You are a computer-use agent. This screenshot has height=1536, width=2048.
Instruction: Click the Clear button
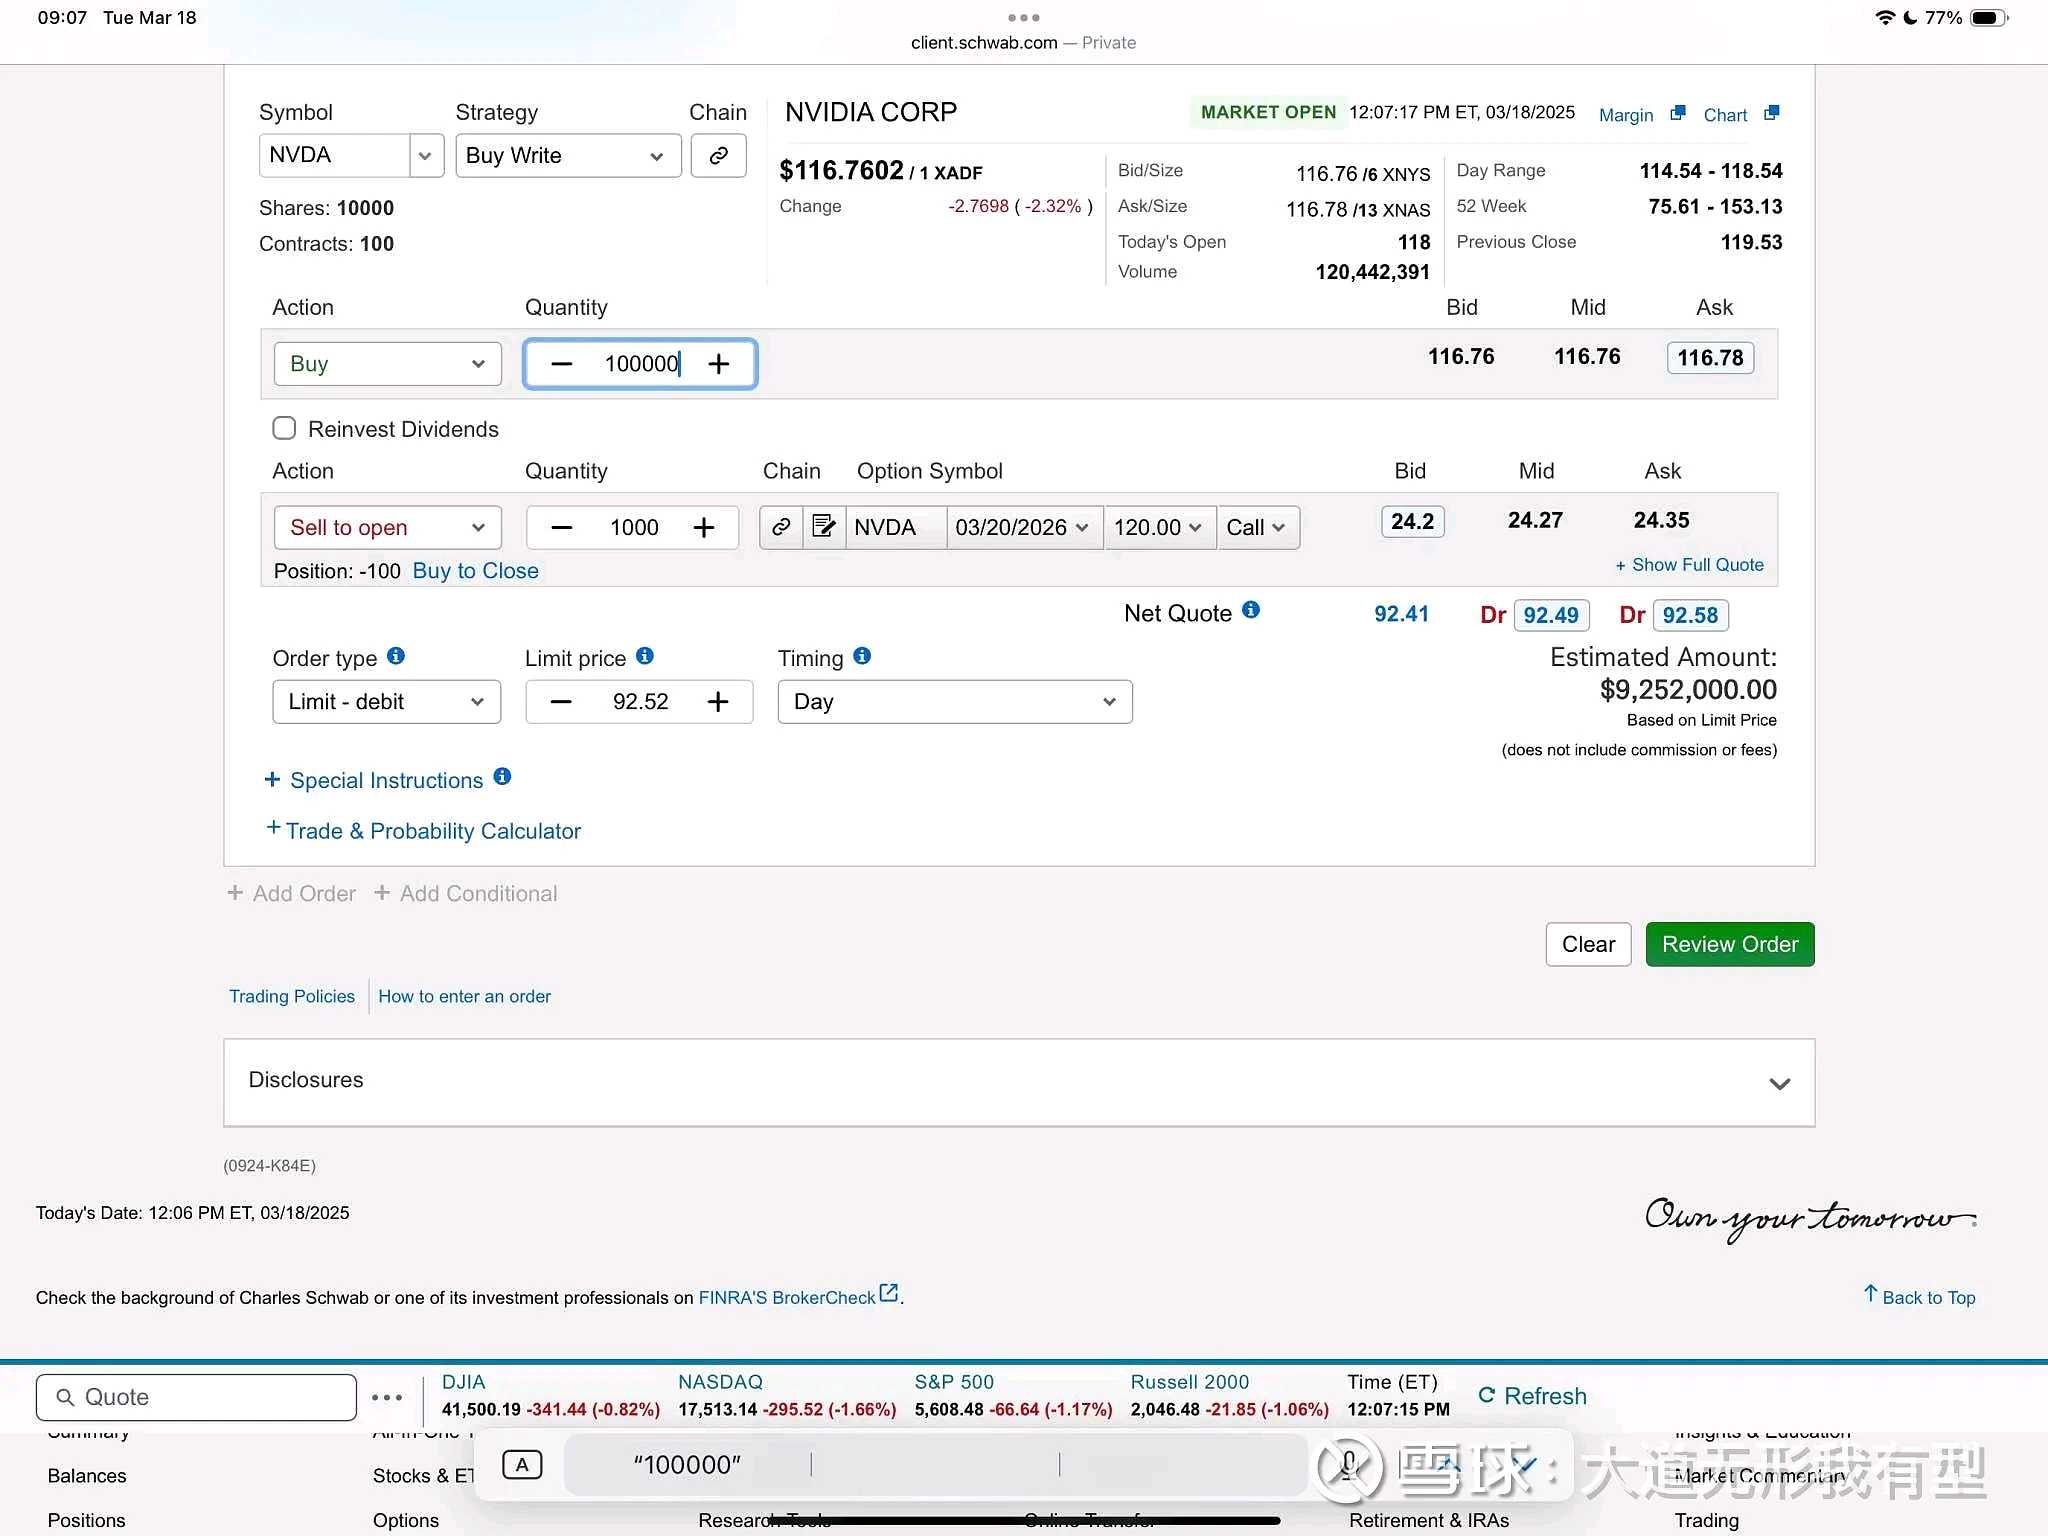(x=1588, y=944)
